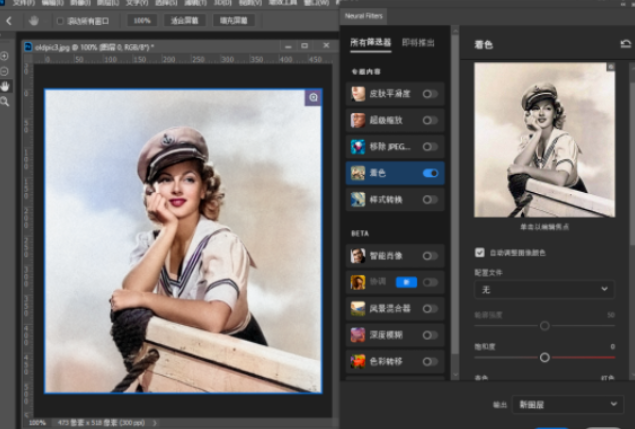This screenshot has height=429, width=635.
Task: Turn off the 着色 filter toggle
Action: pyautogui.click(x=430, y=173)
